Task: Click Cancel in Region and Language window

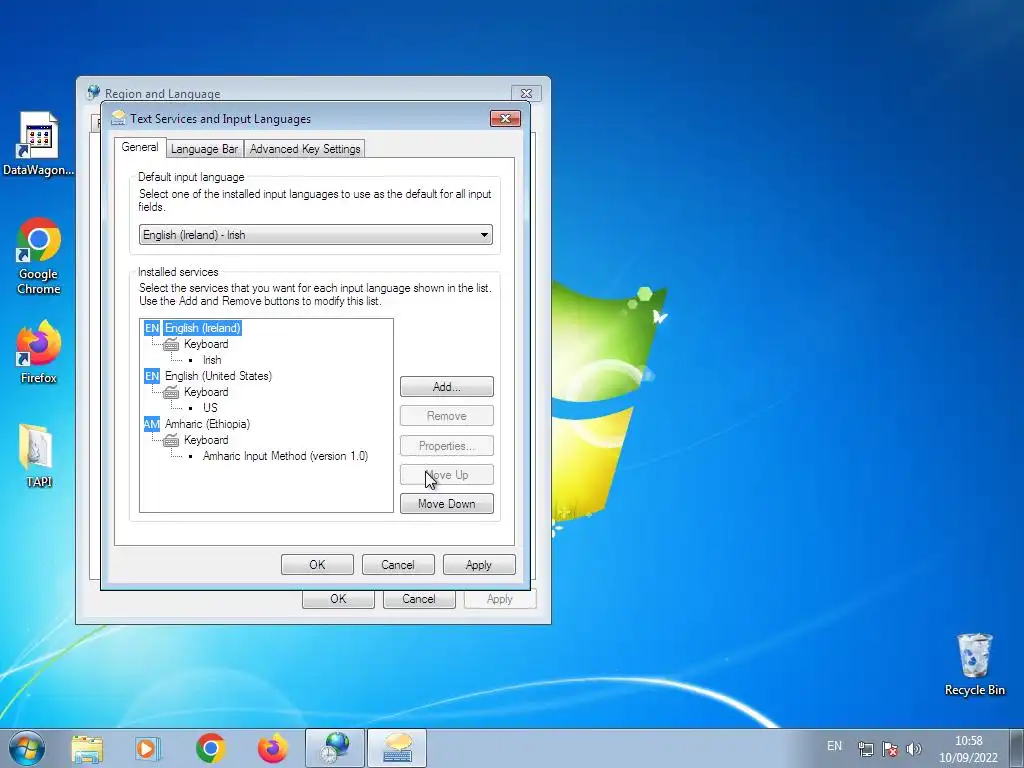Action: [x=419, y=599]
